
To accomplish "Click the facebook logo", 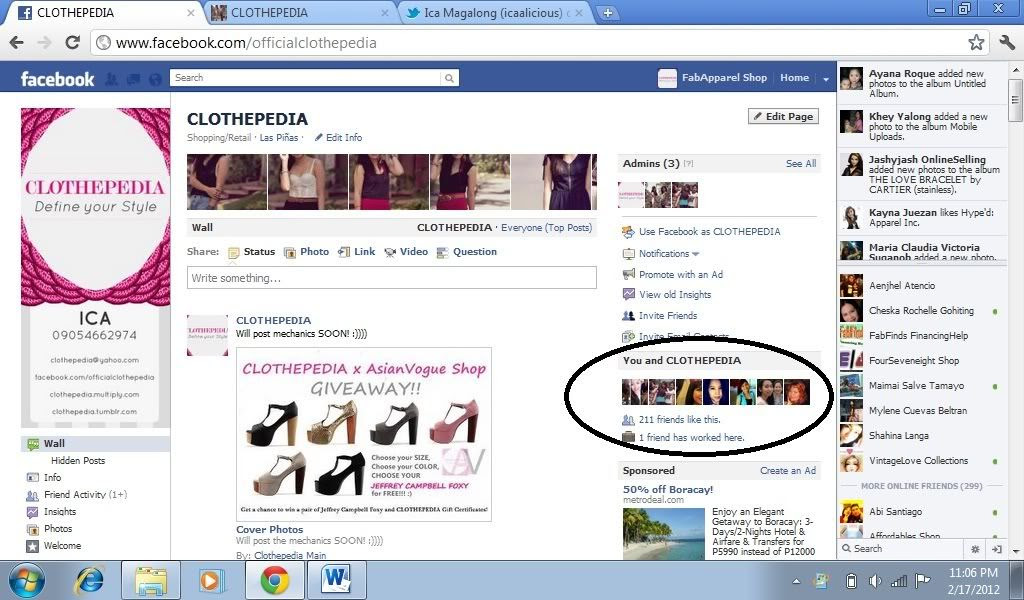I will pos(57,79).
